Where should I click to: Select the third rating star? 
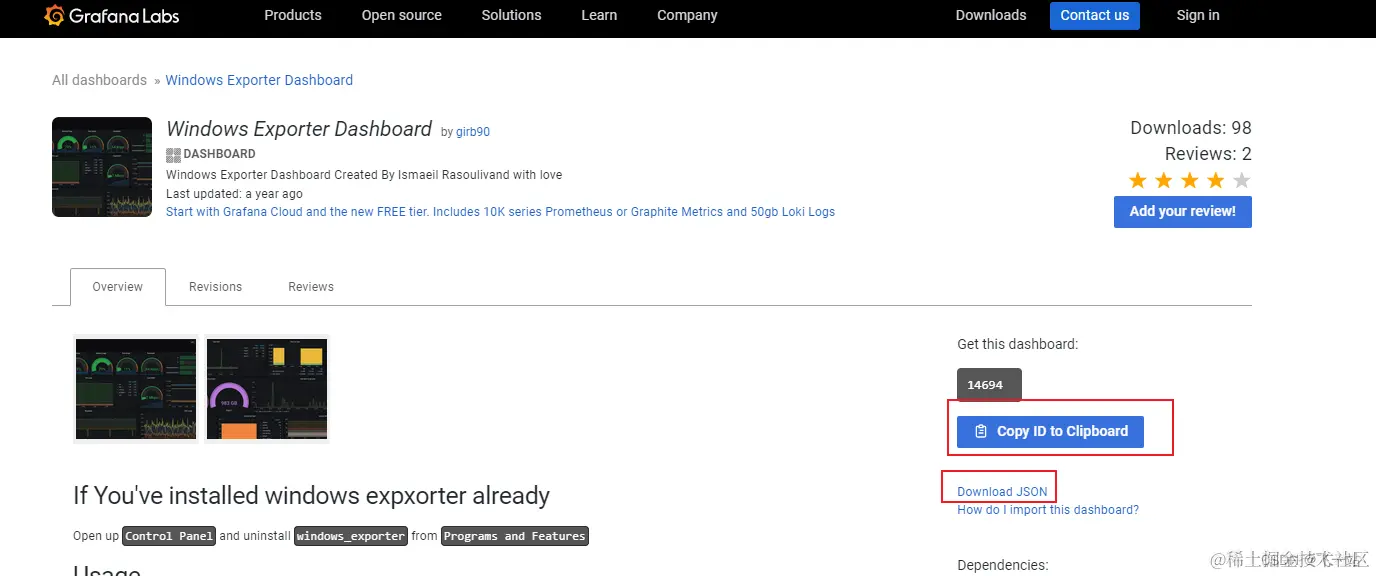pyautogui.click(x=1190, y=181)
